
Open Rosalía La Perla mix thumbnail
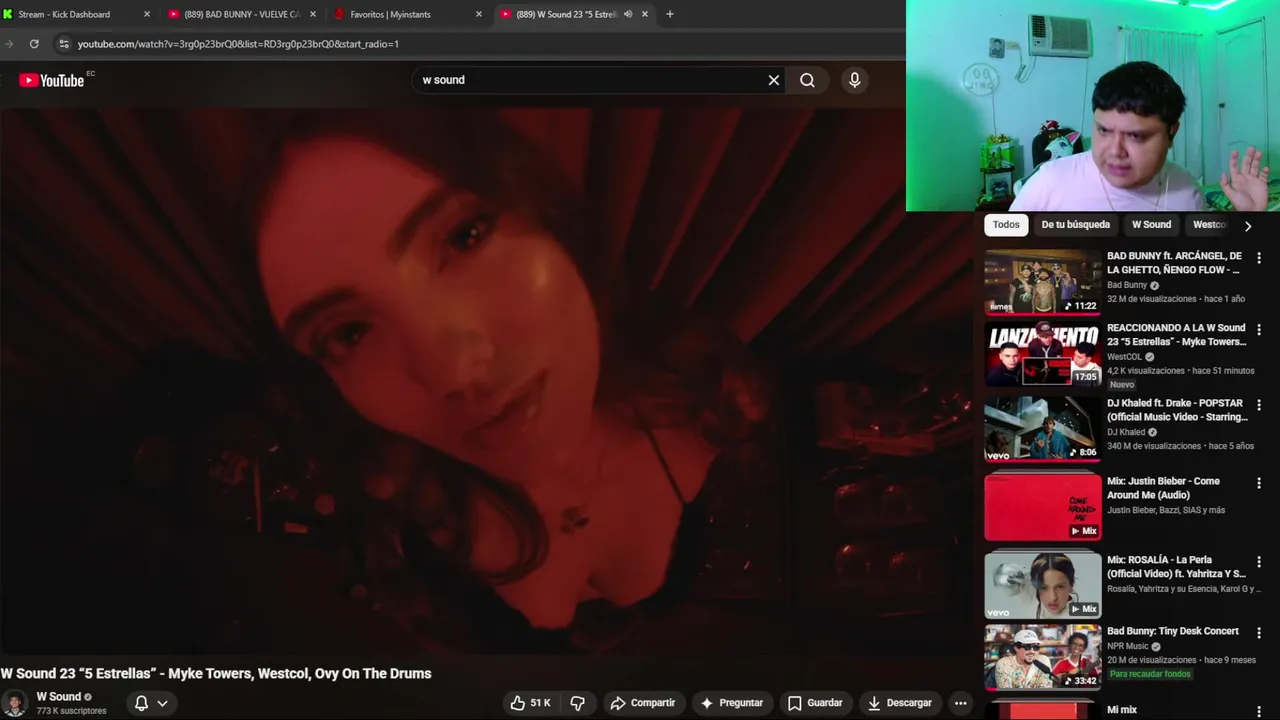1042,586
